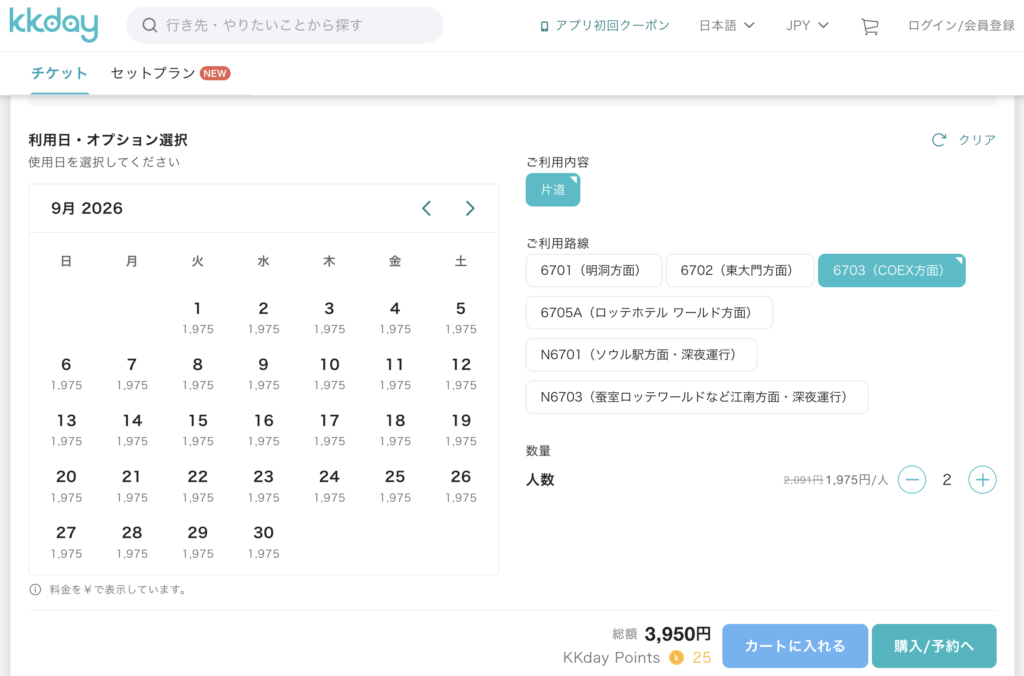Select September 25 on calendar
Screen dimensions: 1024x676
[395, 485]
